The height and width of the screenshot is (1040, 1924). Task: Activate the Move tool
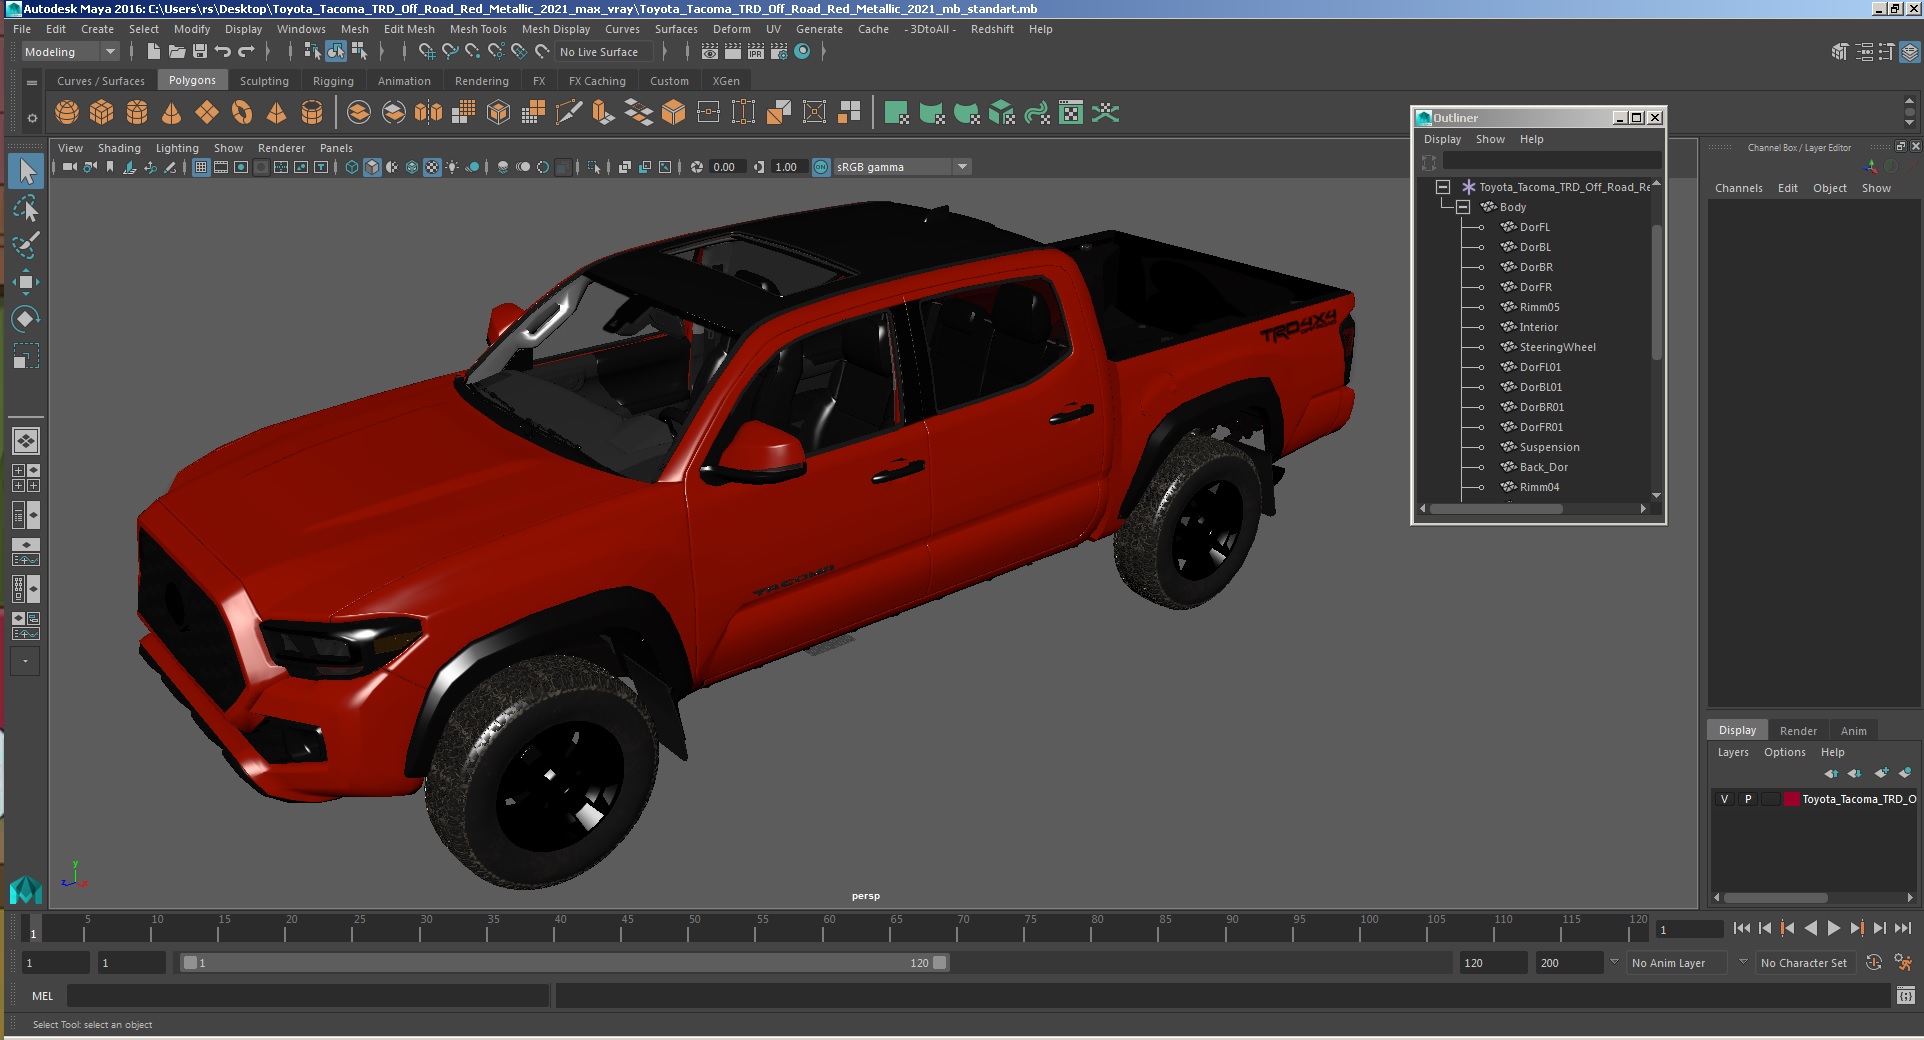(x=26, y=282)
